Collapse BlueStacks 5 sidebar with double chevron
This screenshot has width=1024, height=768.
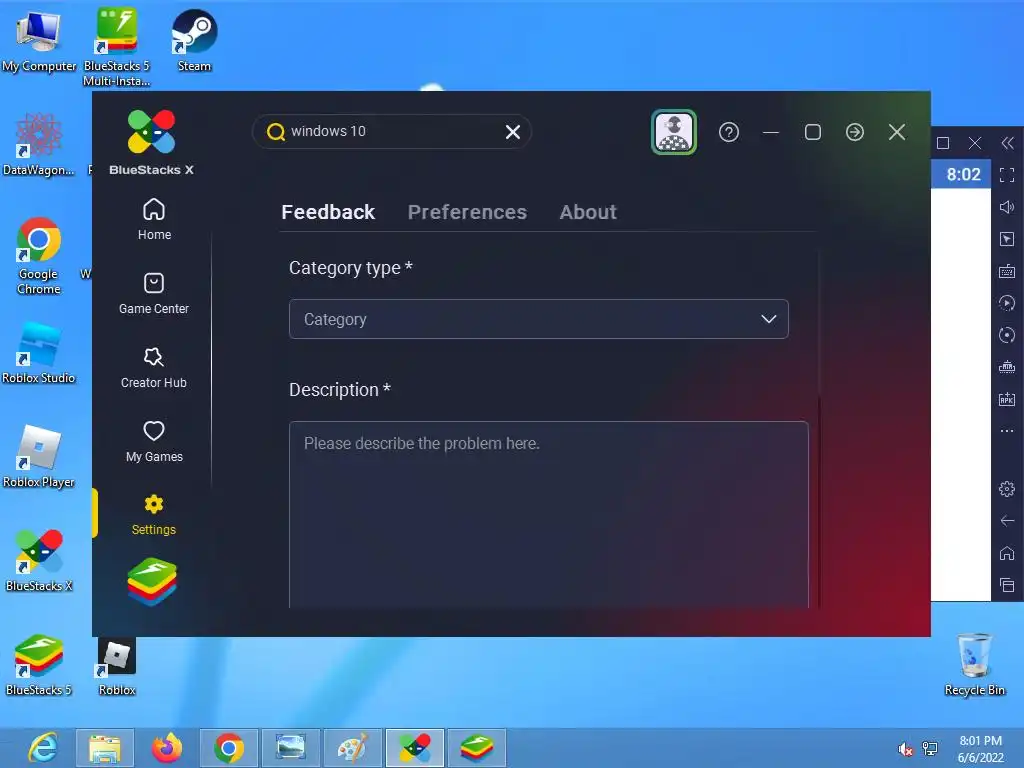tap(1007, 143)
